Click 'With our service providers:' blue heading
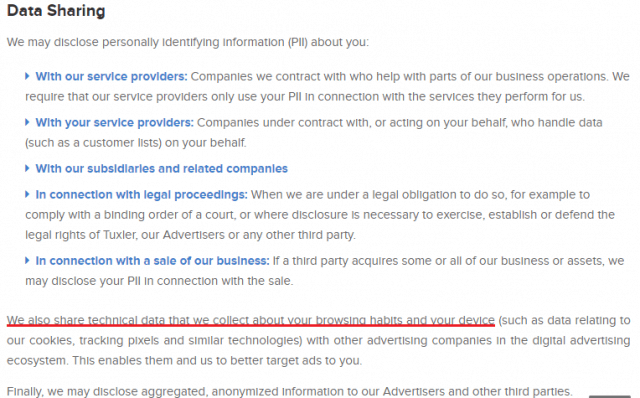 tap(111, 76)
